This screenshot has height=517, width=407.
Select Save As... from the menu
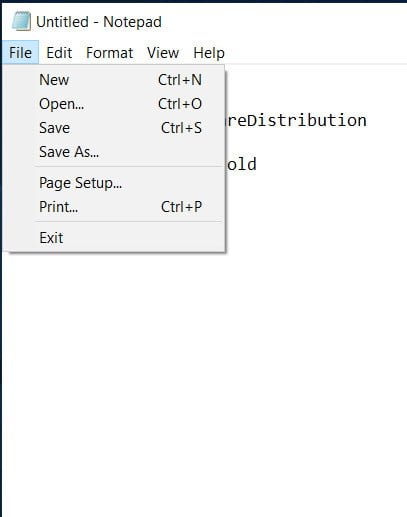(115, 152)
